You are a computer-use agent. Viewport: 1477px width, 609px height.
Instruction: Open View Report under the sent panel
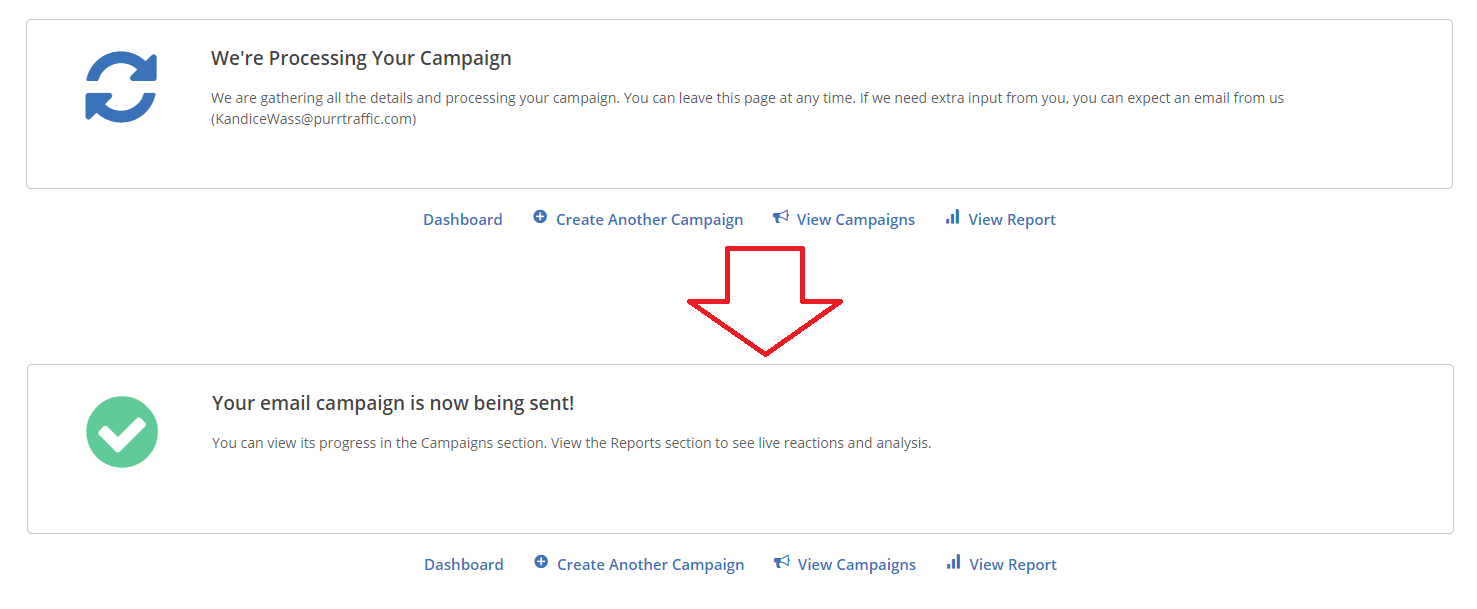[x=1013, y=564]
